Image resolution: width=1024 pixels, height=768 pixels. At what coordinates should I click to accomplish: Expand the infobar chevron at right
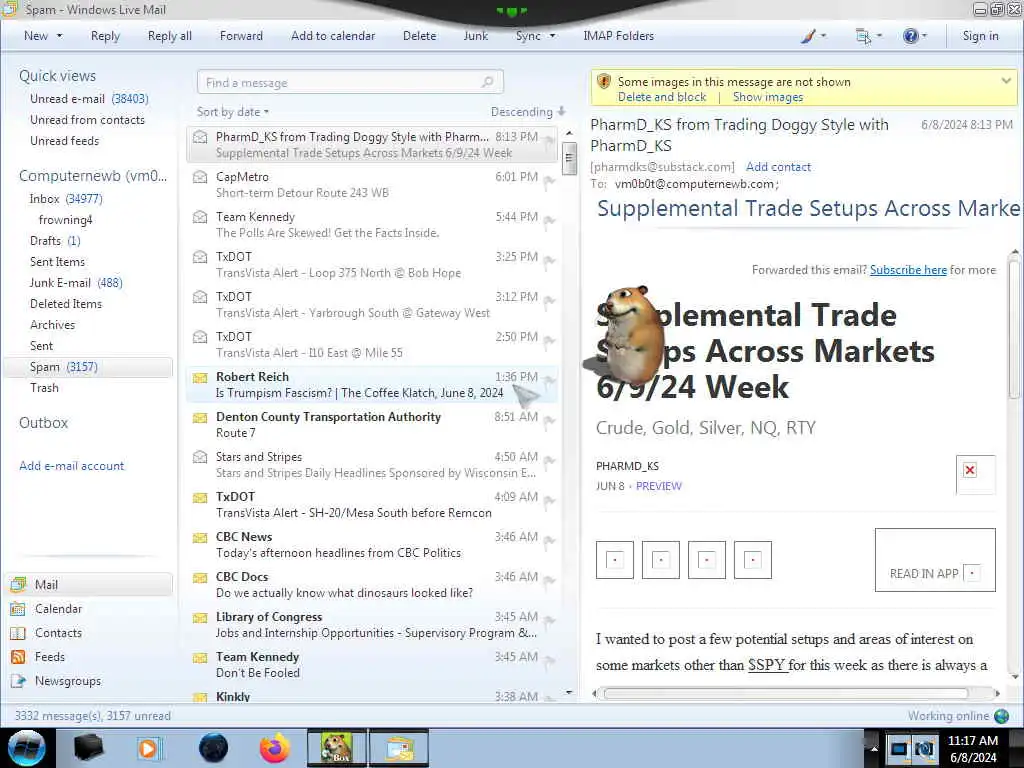coord(1006,81)
